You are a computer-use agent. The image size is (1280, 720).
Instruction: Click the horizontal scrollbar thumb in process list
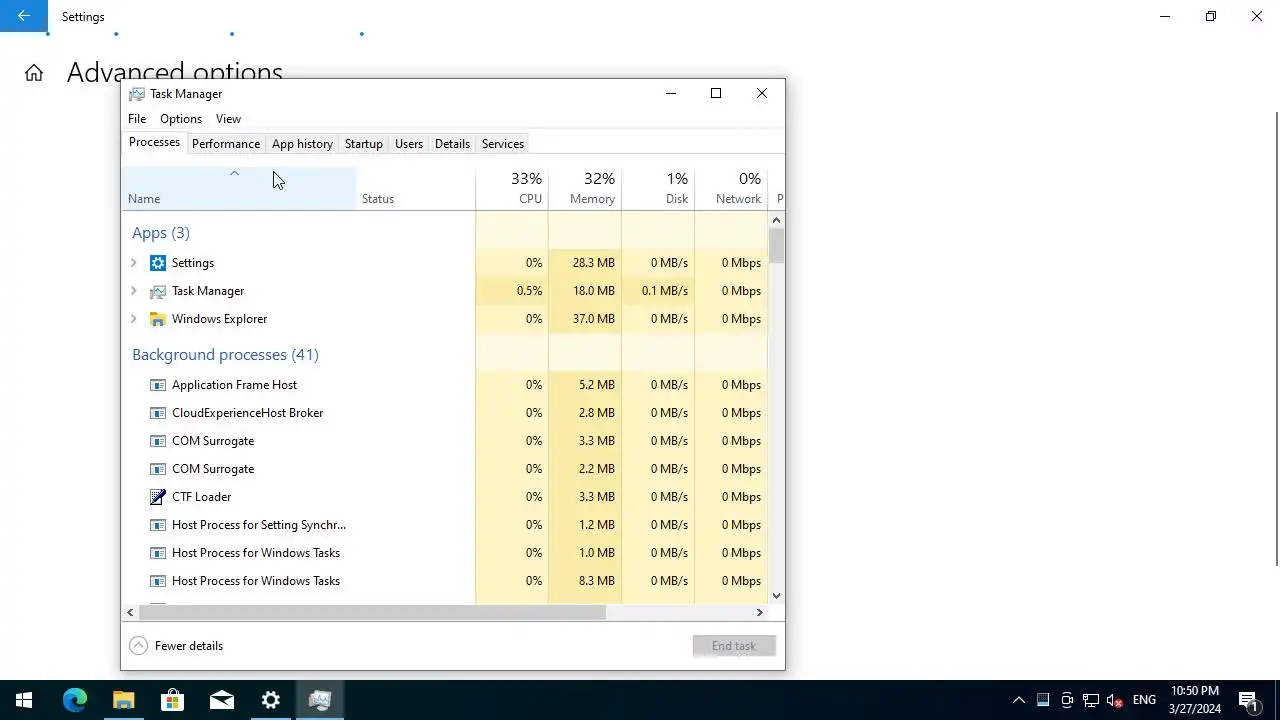click(x=372, y=612)
